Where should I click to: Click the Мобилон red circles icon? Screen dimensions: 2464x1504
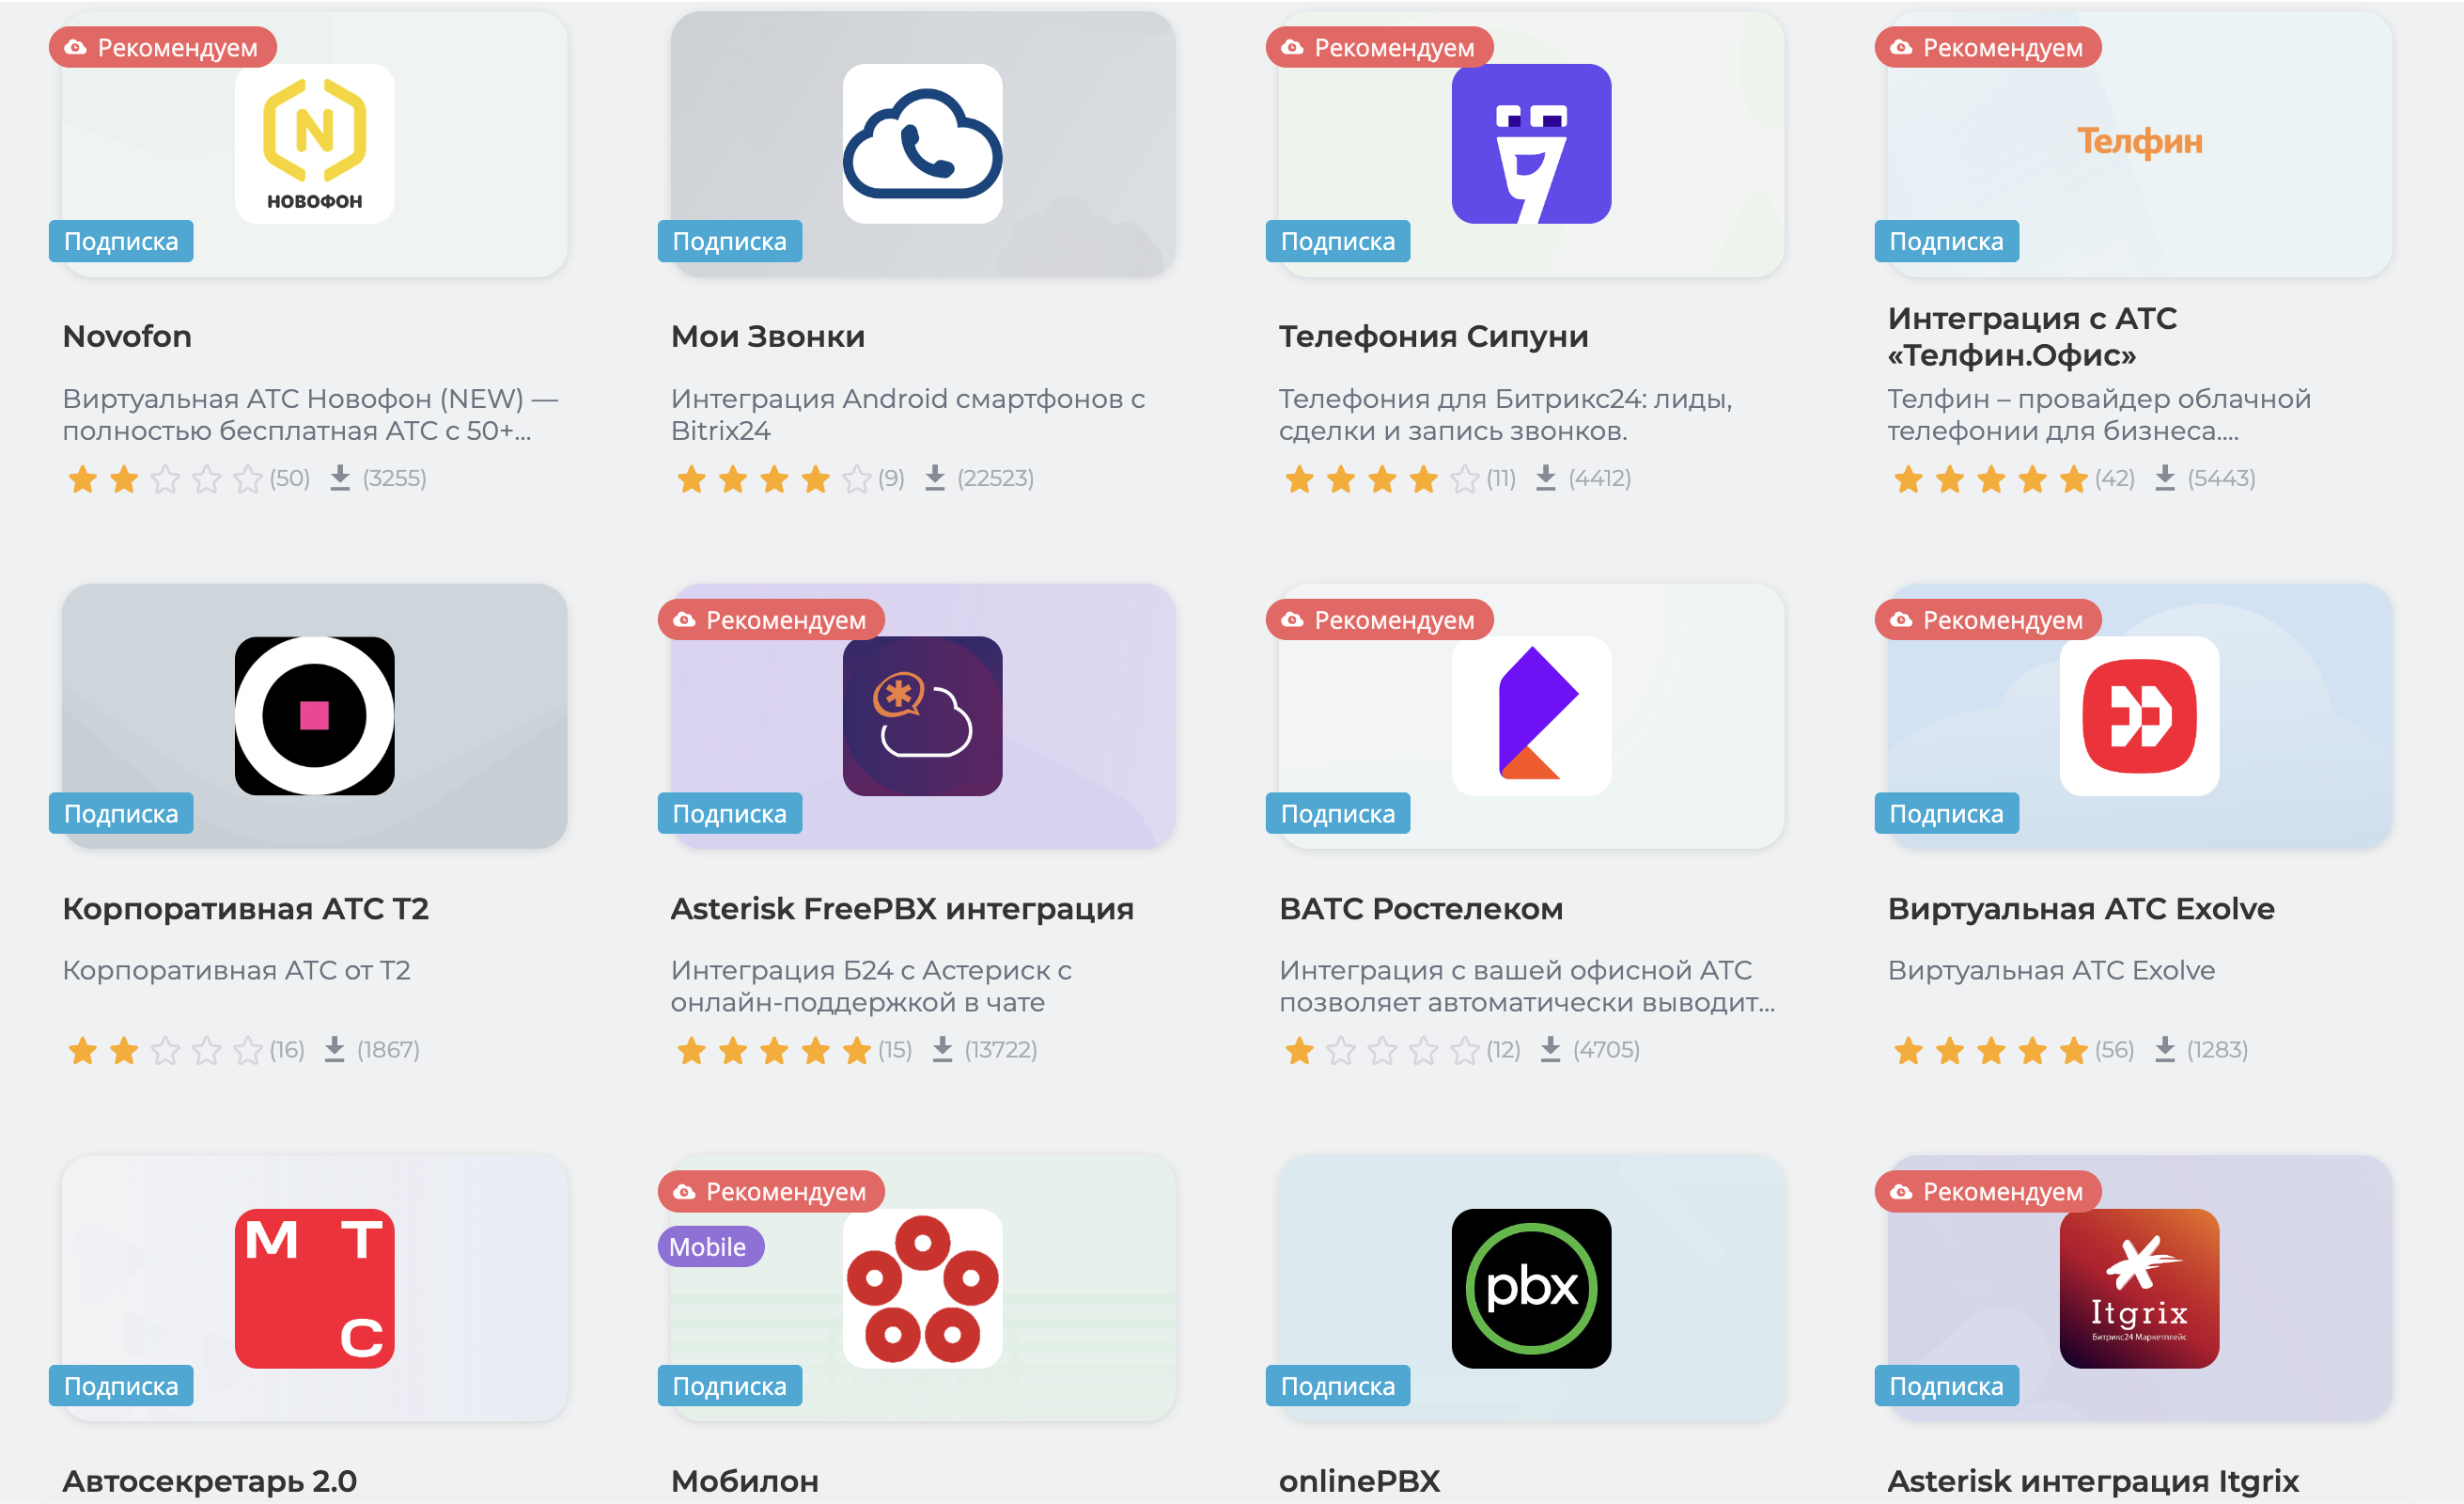click(x=922, y=1288)
